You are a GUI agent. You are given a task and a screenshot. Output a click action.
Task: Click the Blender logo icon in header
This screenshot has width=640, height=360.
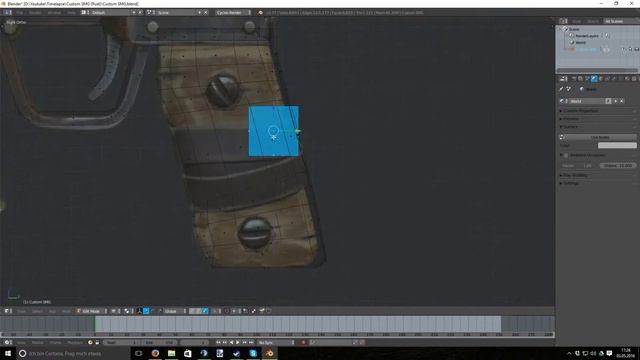click(x=260, y=13)
